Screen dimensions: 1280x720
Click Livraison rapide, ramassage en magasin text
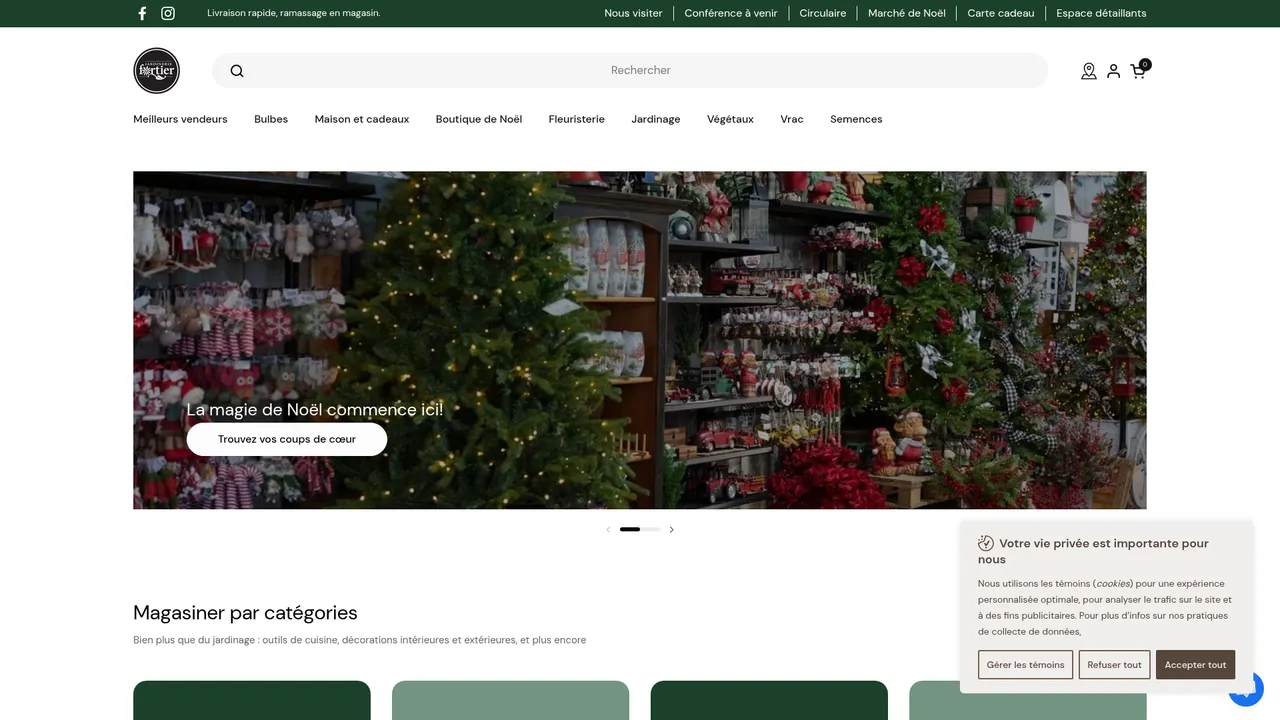coord(294,13)
